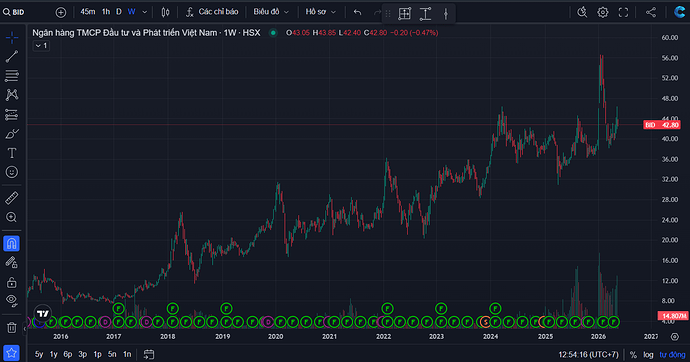Open timezone menu showing UTC+7

(x=588, y=355)
